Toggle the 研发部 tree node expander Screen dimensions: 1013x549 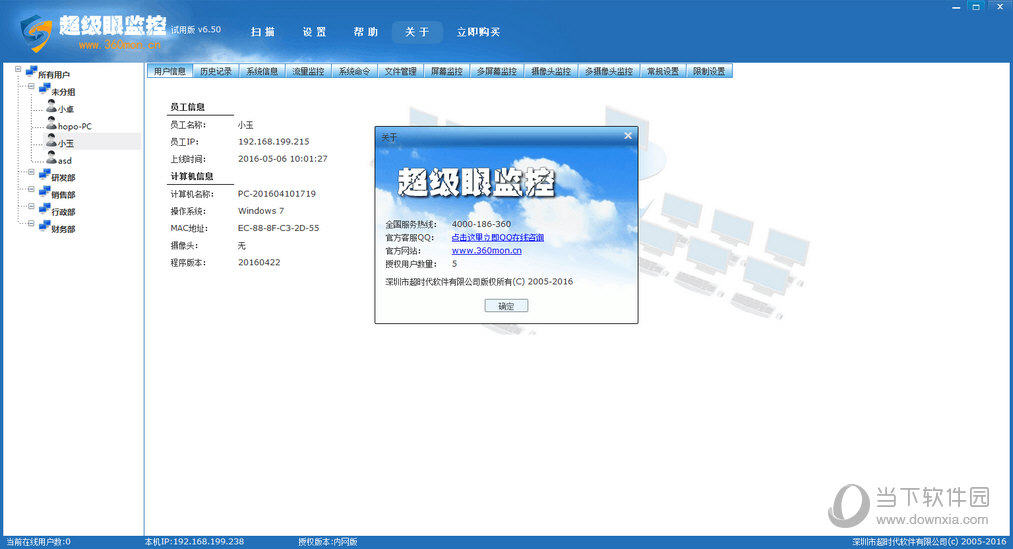point(31,172)
